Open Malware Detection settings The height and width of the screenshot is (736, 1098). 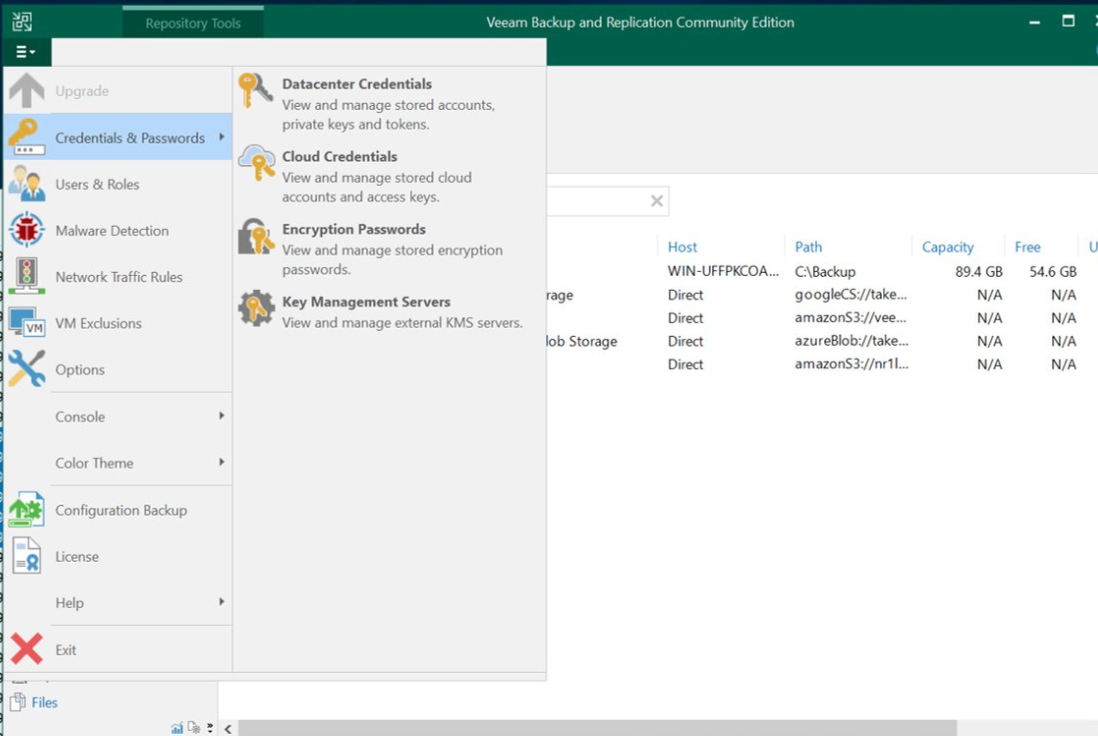118,230
